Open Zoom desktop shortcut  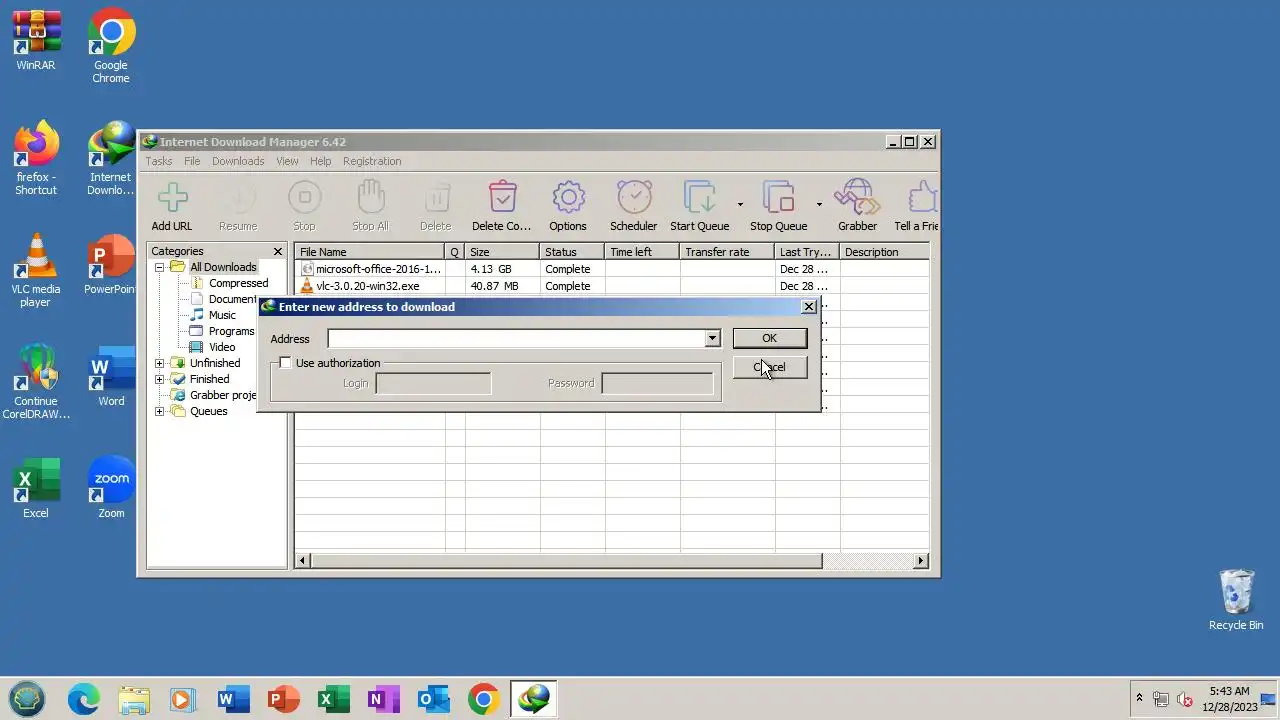pos(111,489)
